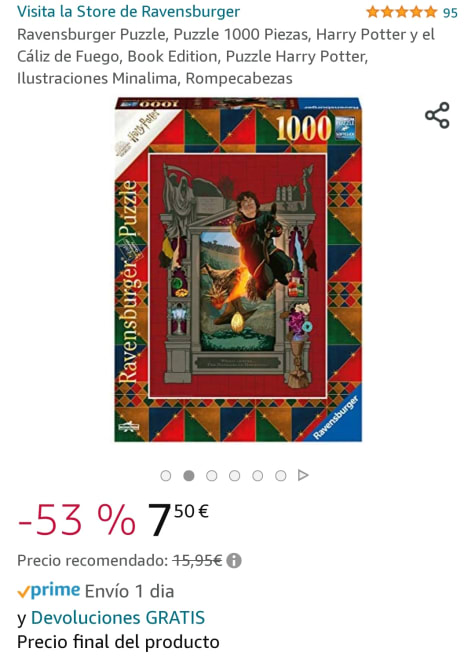Viewport: 475px width, 659px height.
Task: Click the Precio final del producto text
Action: coord(118,642)
